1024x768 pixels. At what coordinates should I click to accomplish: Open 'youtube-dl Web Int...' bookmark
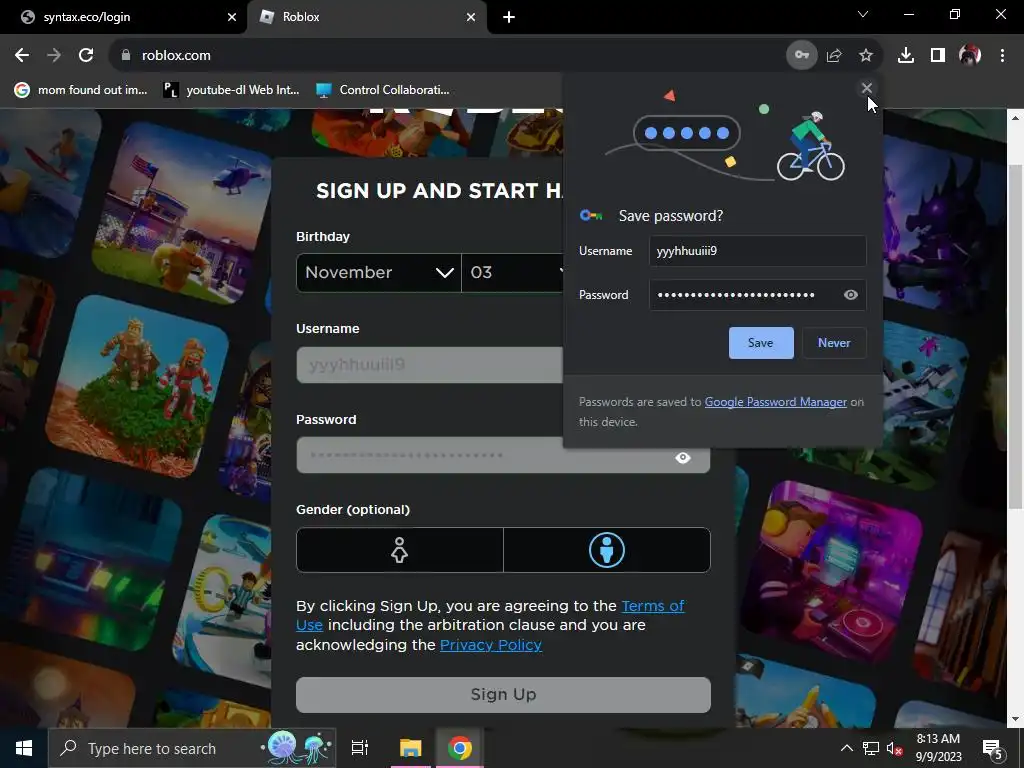(x=231, y=90)
